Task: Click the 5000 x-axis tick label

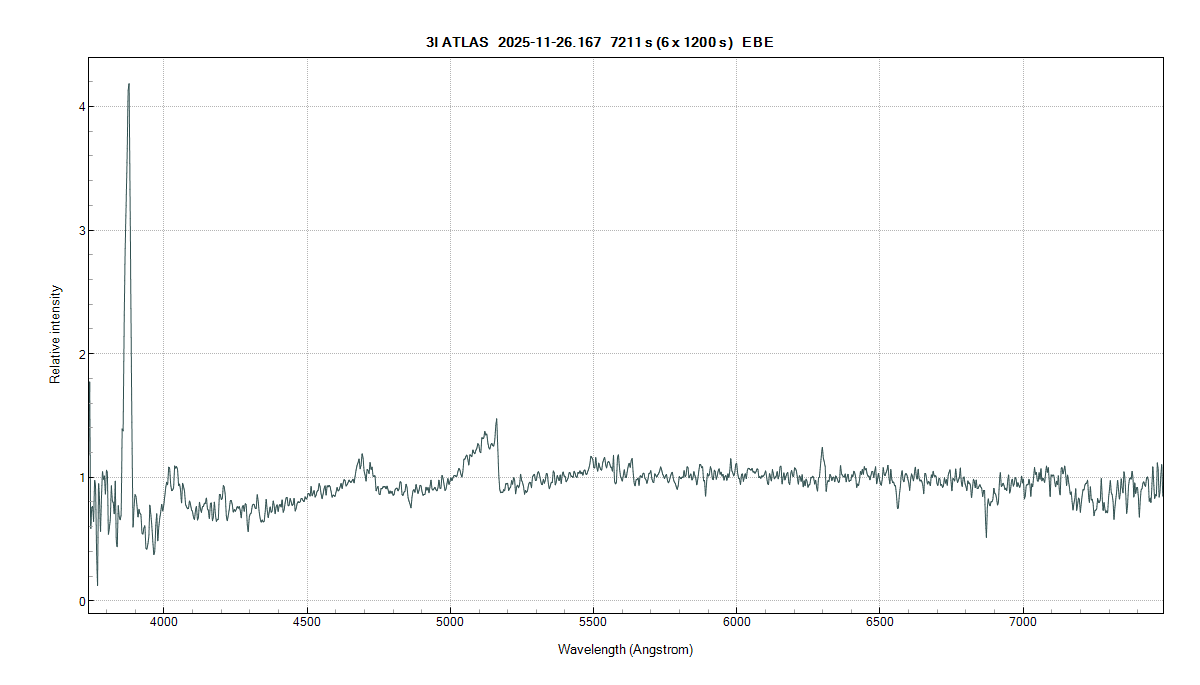Action: [450, 623]
